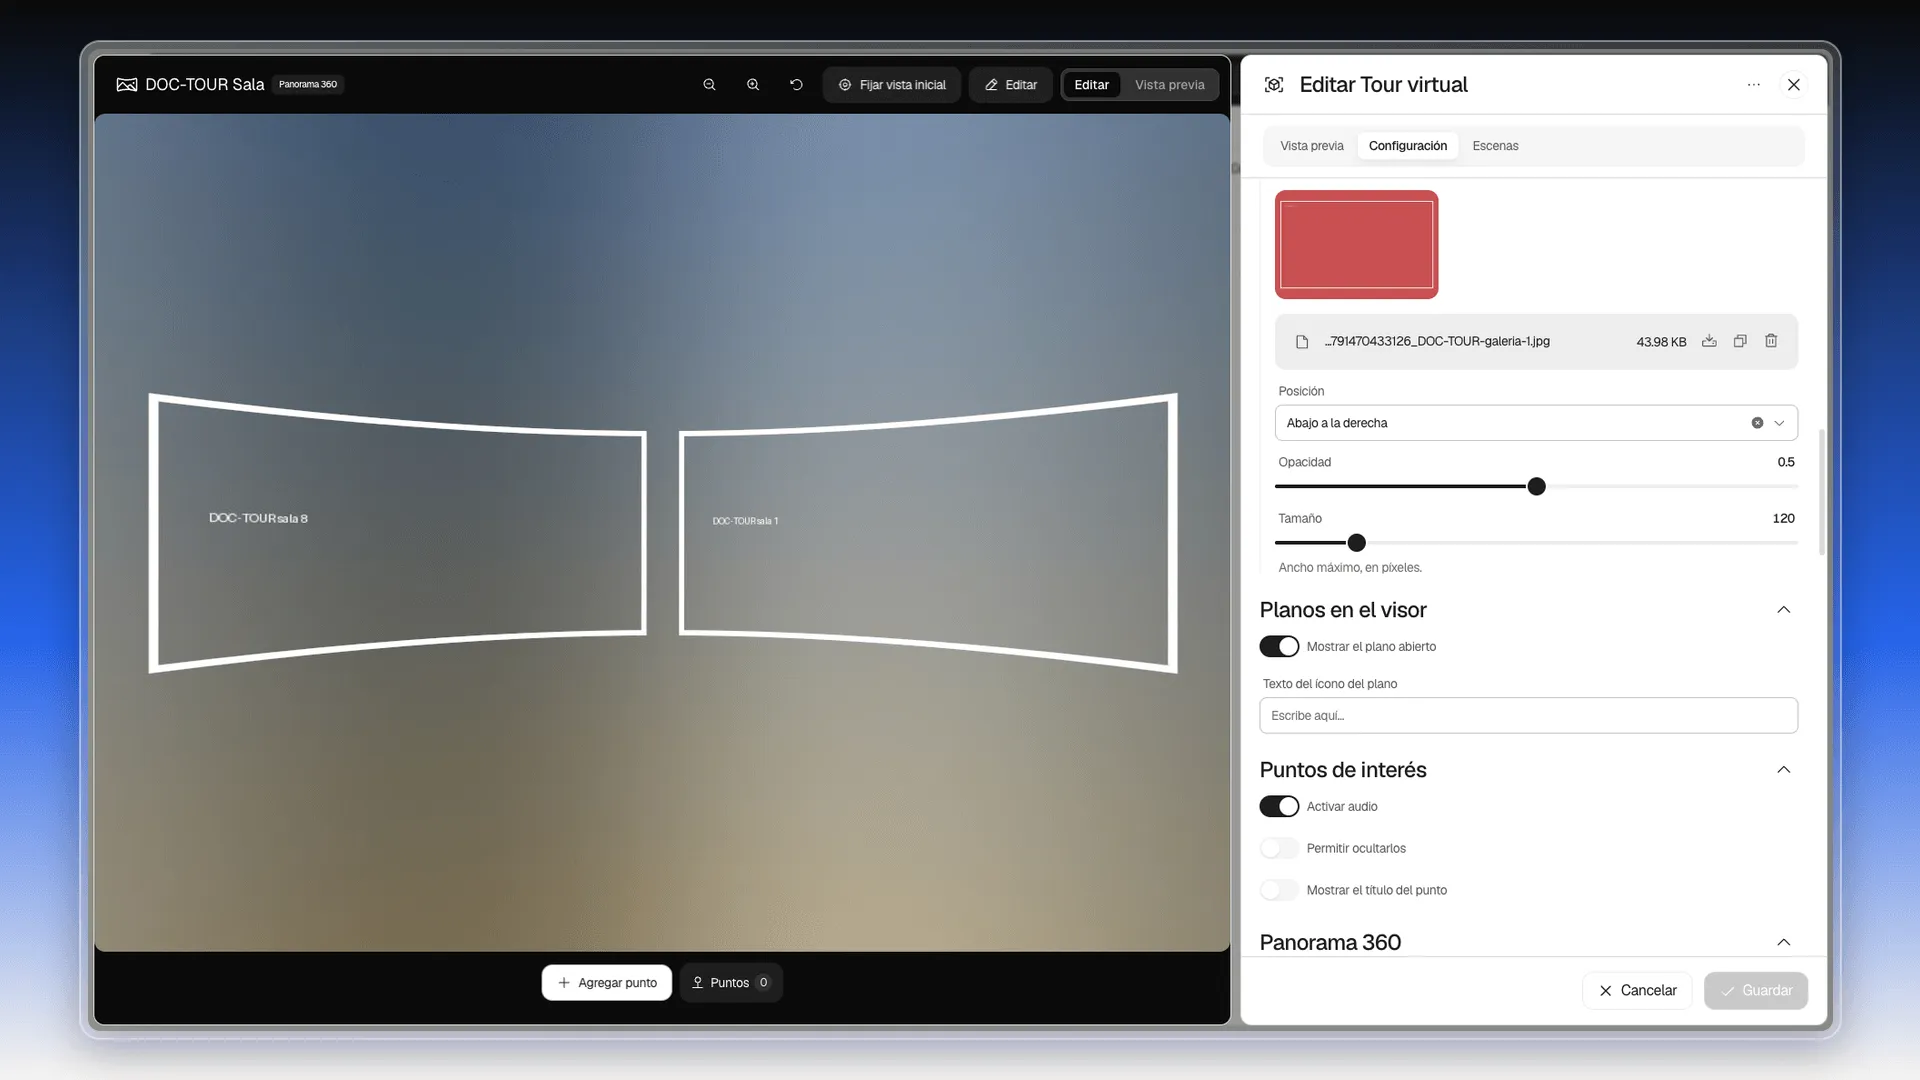
Task: Click the red watermark image thumbnail
Action: click(x=1356, y=245)
